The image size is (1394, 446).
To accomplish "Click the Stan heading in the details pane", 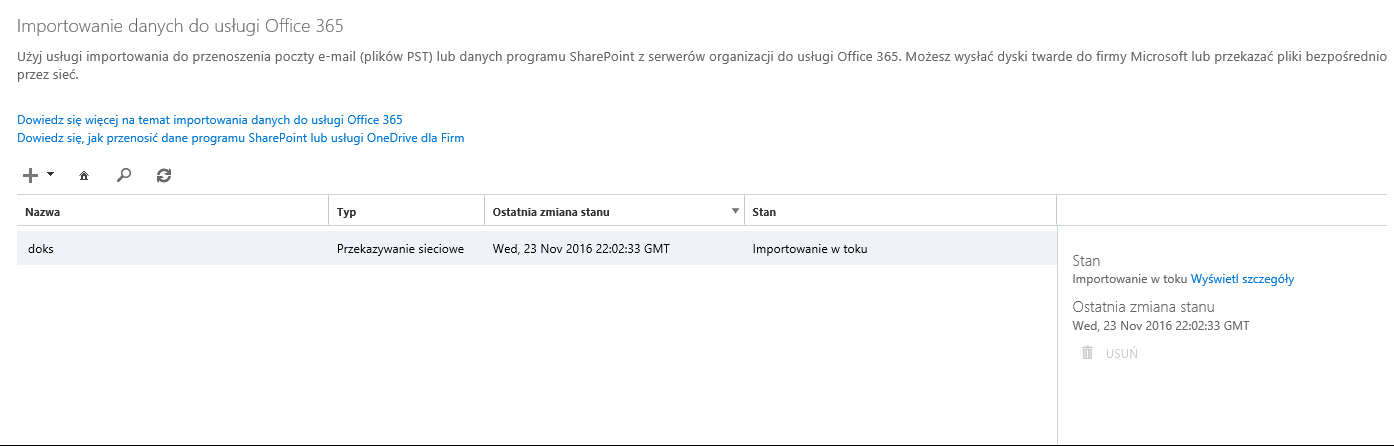I will [x=1086, y=261].
